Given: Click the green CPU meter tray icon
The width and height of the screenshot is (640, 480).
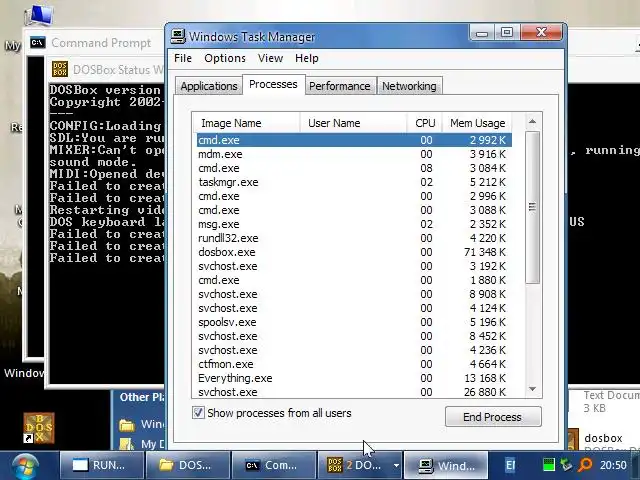Looking at the screenshot, I should point(549,465).
